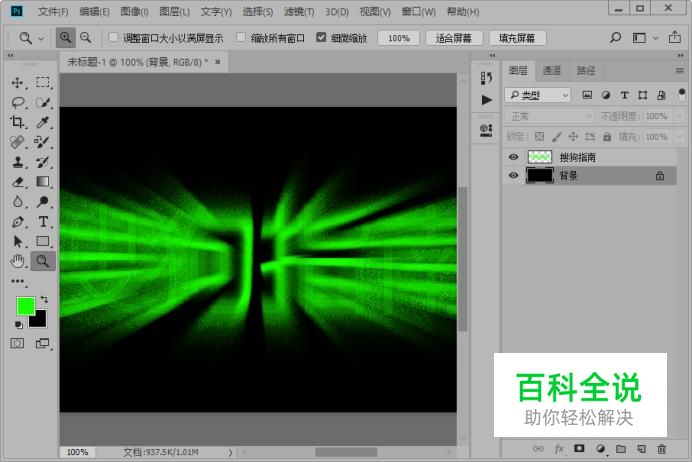The width and height of the screenshot is (692, 462).
Task: Open the Actions panel play icon
Action: 486,100
